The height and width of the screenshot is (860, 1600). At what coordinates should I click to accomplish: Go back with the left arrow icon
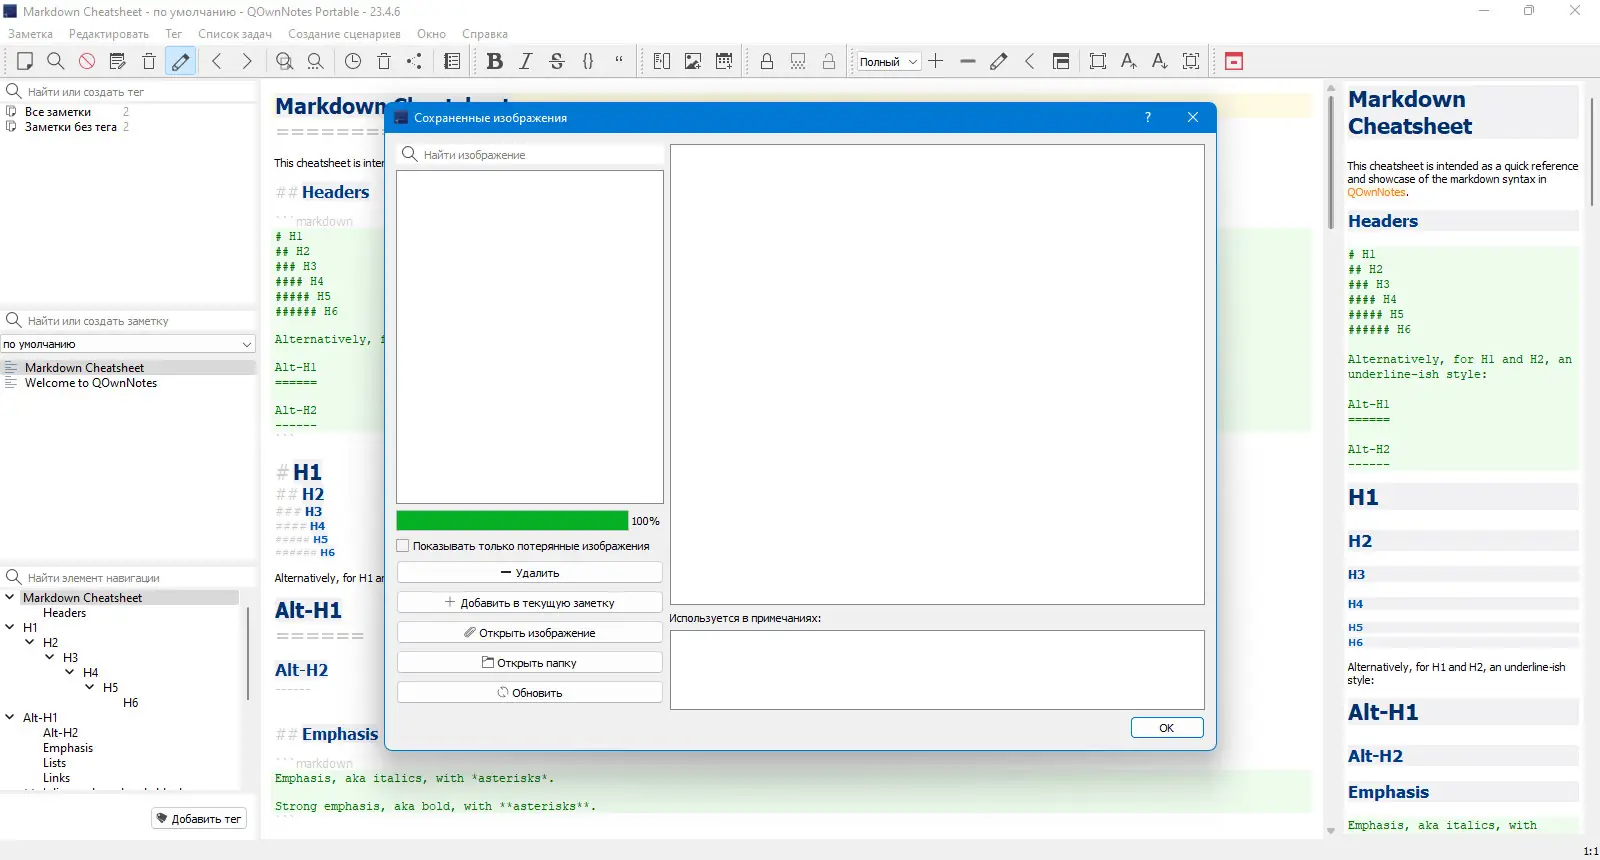[217, 61]
